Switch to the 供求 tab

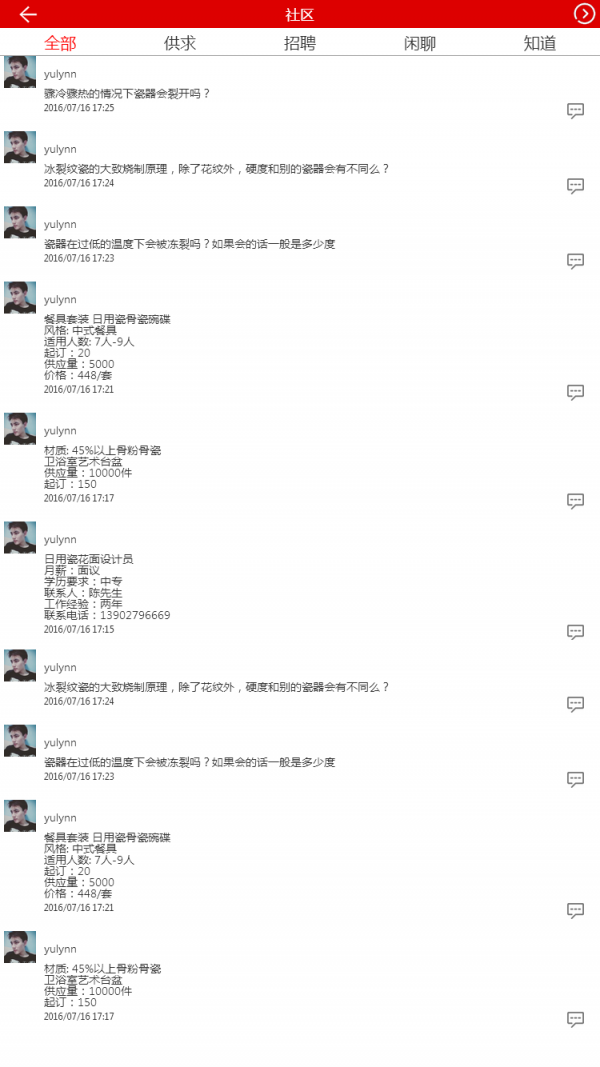click(180, 43)
